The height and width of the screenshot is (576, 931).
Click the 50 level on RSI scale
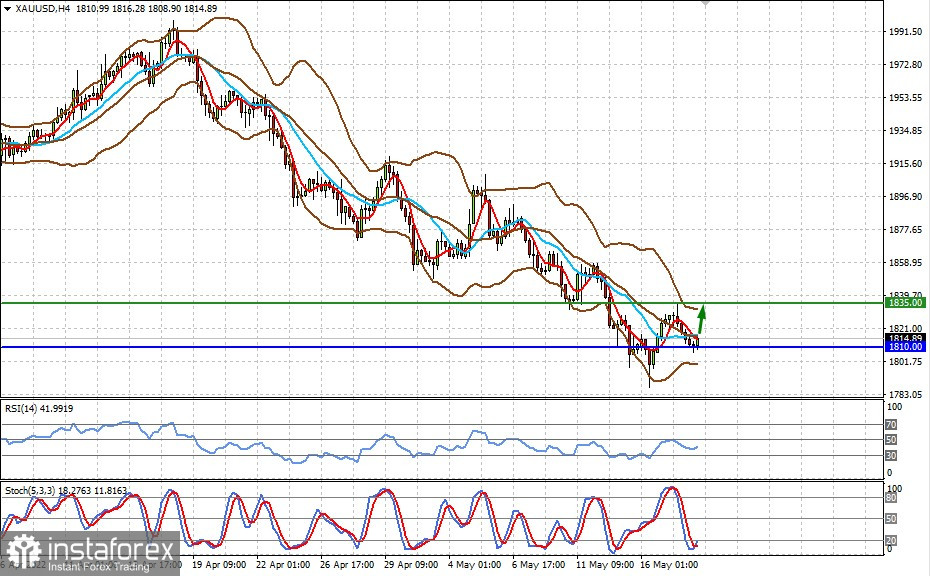click(891, 440)
